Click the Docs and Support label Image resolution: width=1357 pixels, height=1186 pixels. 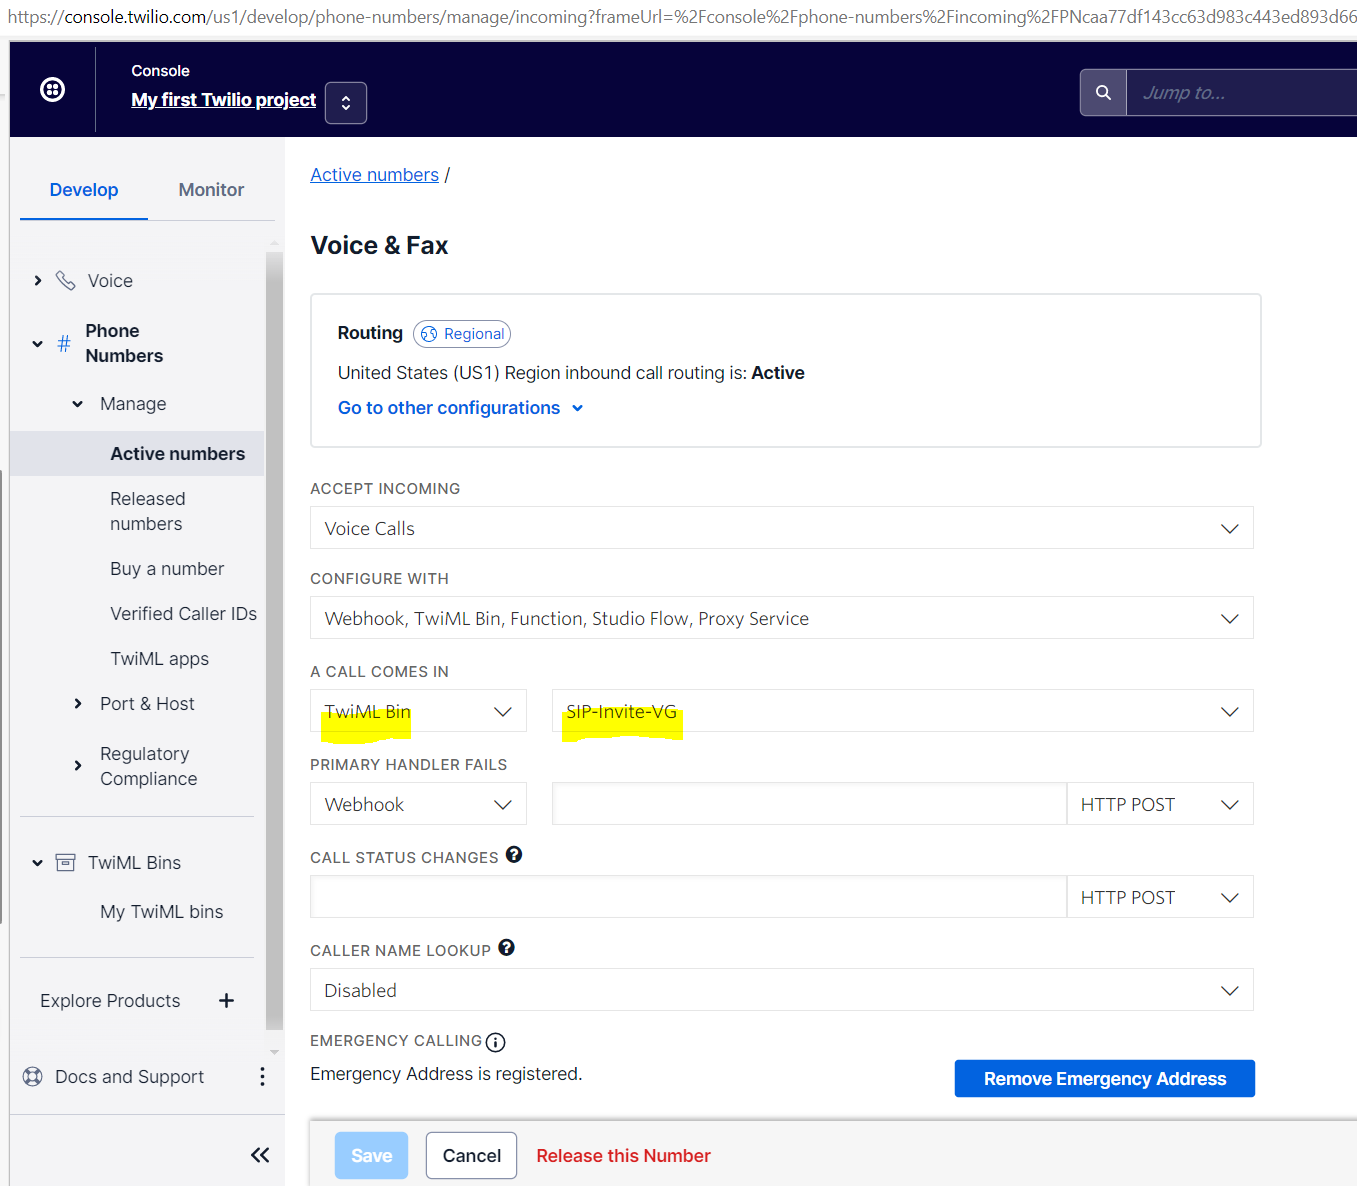(x=130, y=1077)
